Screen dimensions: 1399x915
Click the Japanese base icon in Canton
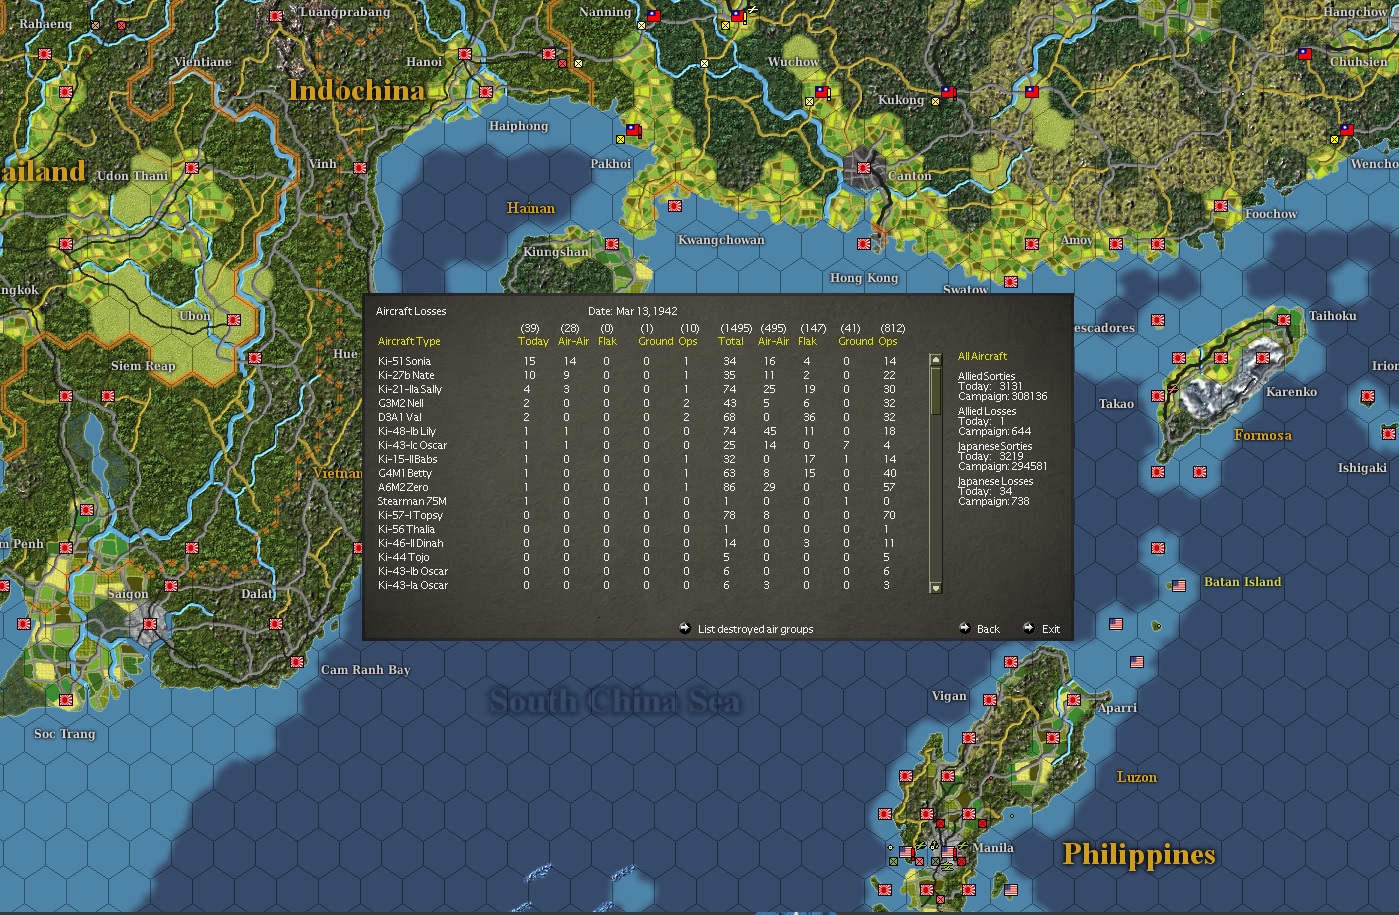coord(864,168)
